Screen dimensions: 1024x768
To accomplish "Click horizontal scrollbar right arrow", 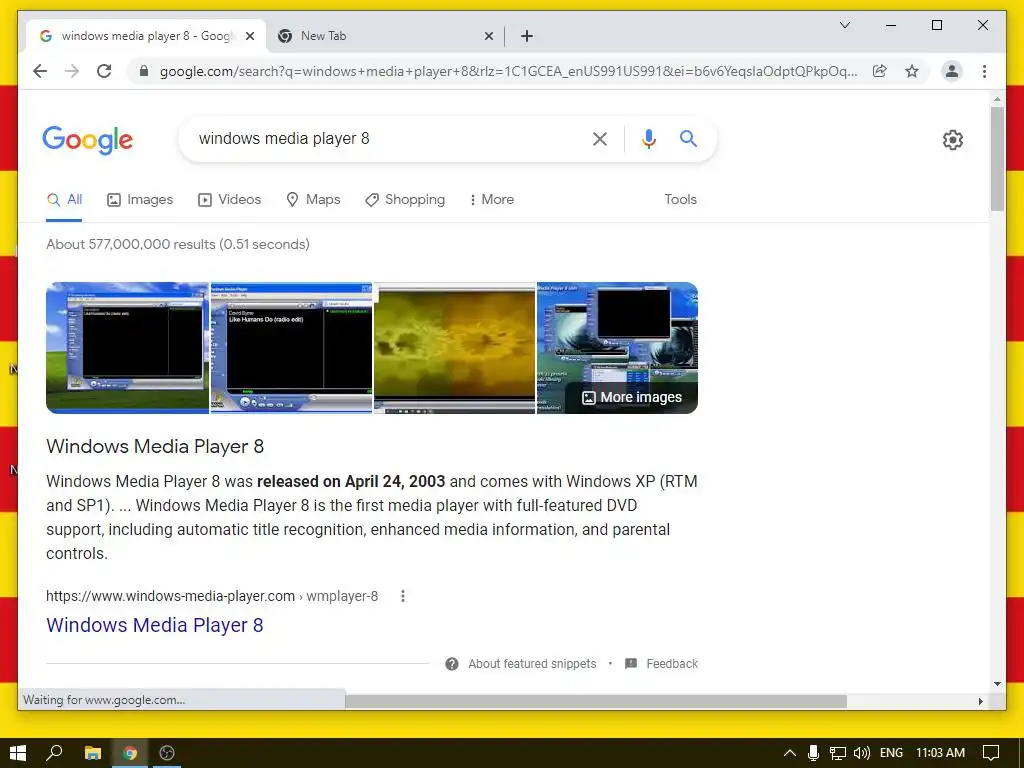I will tap(980, 701).
